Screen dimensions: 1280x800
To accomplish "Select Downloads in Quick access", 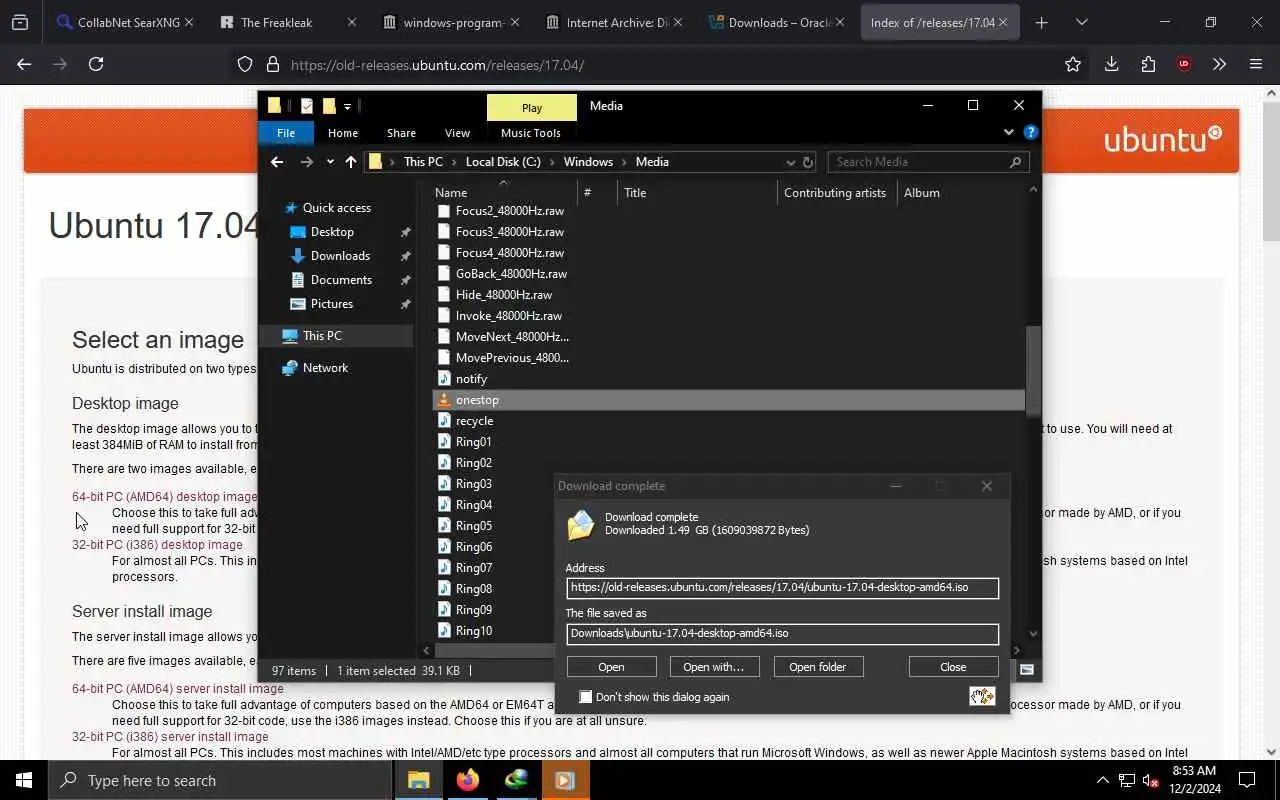I will [340, 256].
